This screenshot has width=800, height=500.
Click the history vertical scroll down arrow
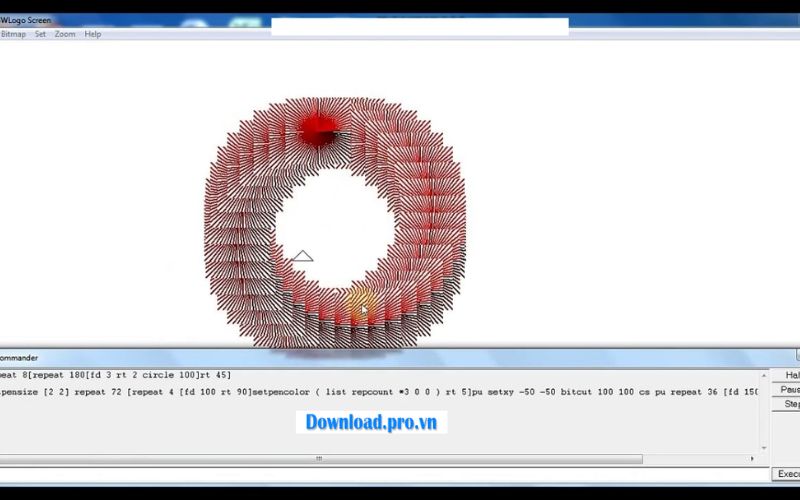765,448
